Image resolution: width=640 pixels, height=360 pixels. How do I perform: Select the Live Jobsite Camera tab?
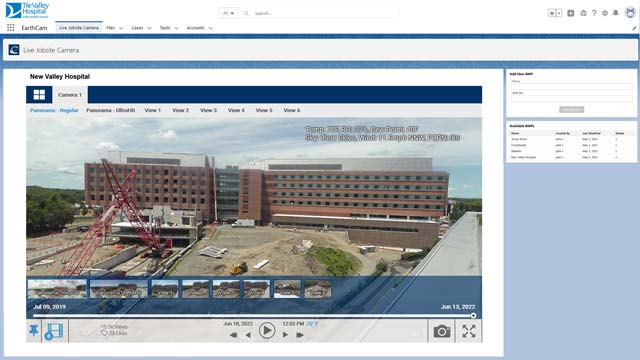pos(79,28)
